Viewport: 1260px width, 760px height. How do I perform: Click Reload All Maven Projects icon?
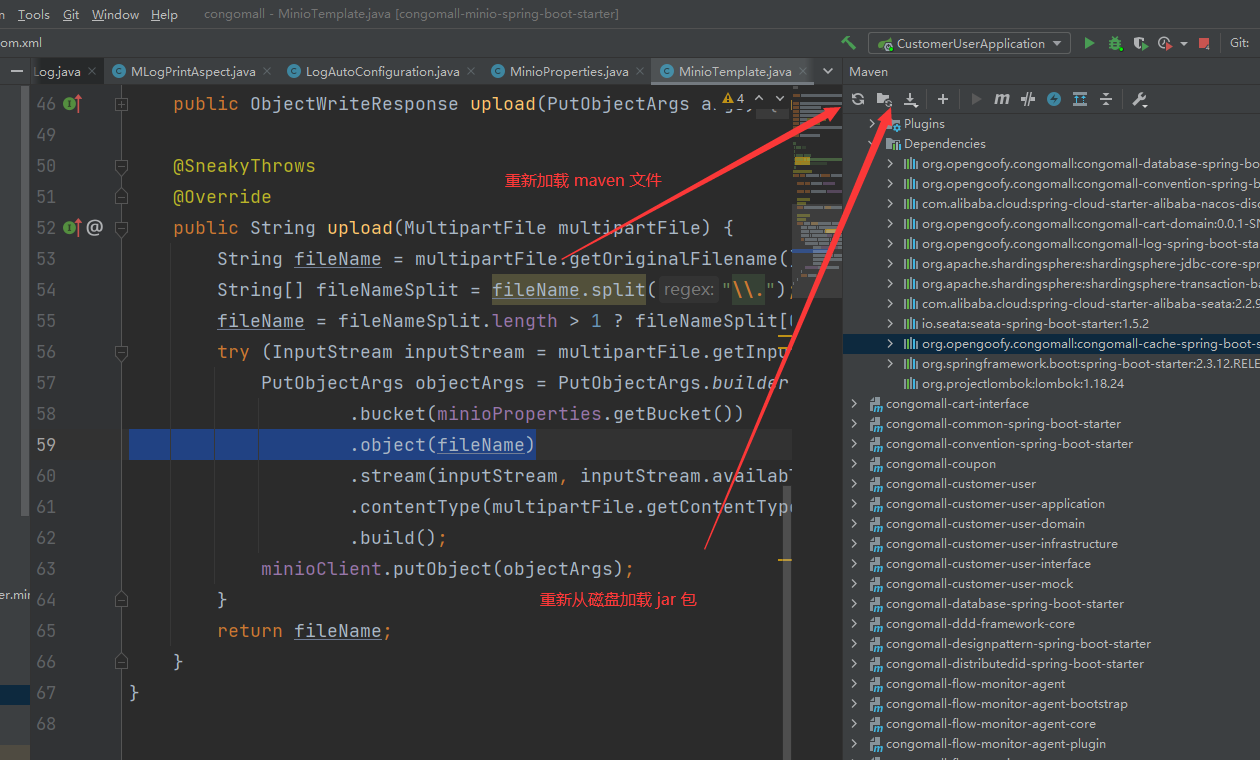pos(858,99)
